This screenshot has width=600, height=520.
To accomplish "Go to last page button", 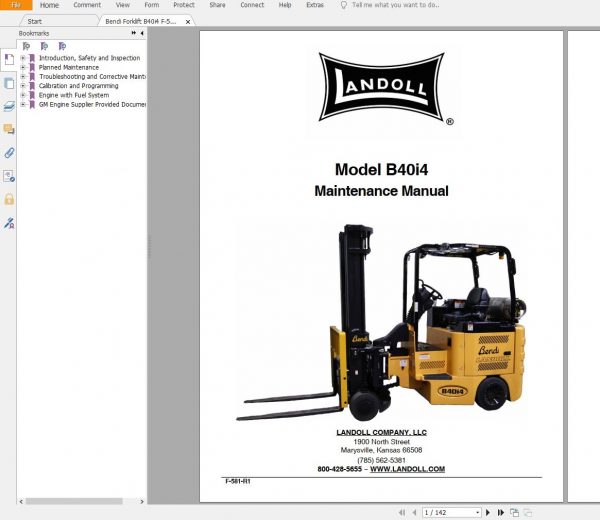I will [x=501, y=512].
